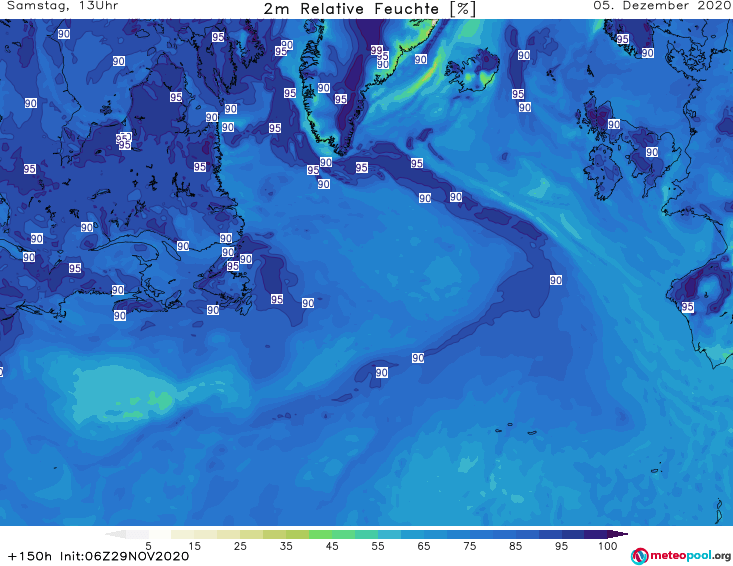Click the bright green legend swatch right of 40

point(321,534)
